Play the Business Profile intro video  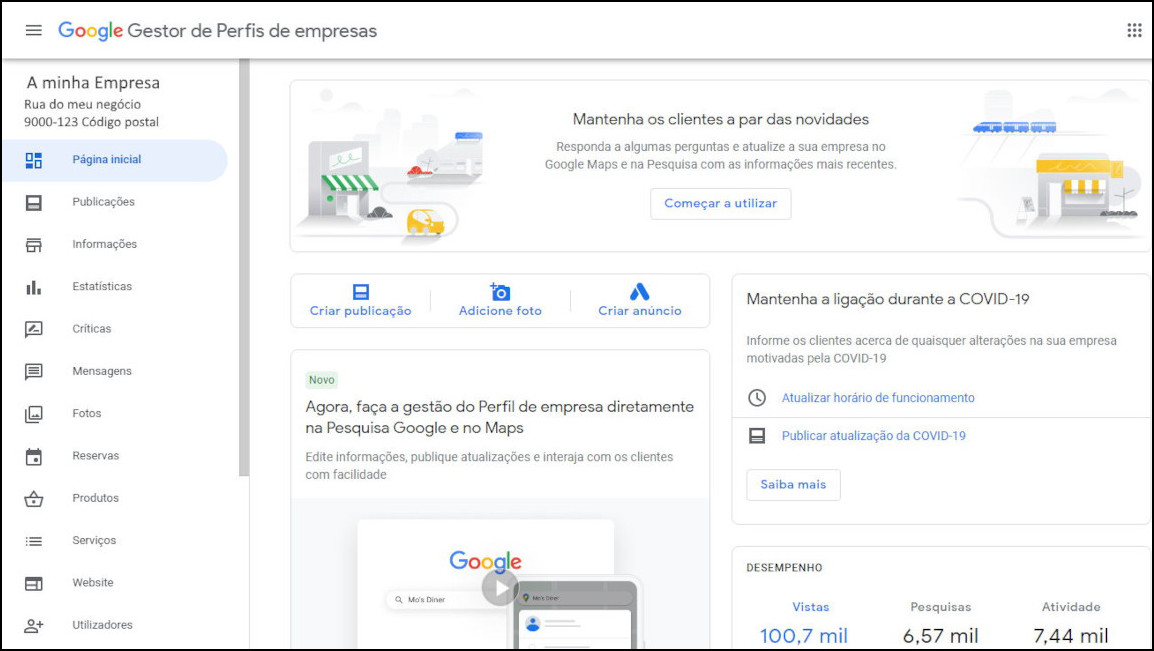(x=500, y=588)
